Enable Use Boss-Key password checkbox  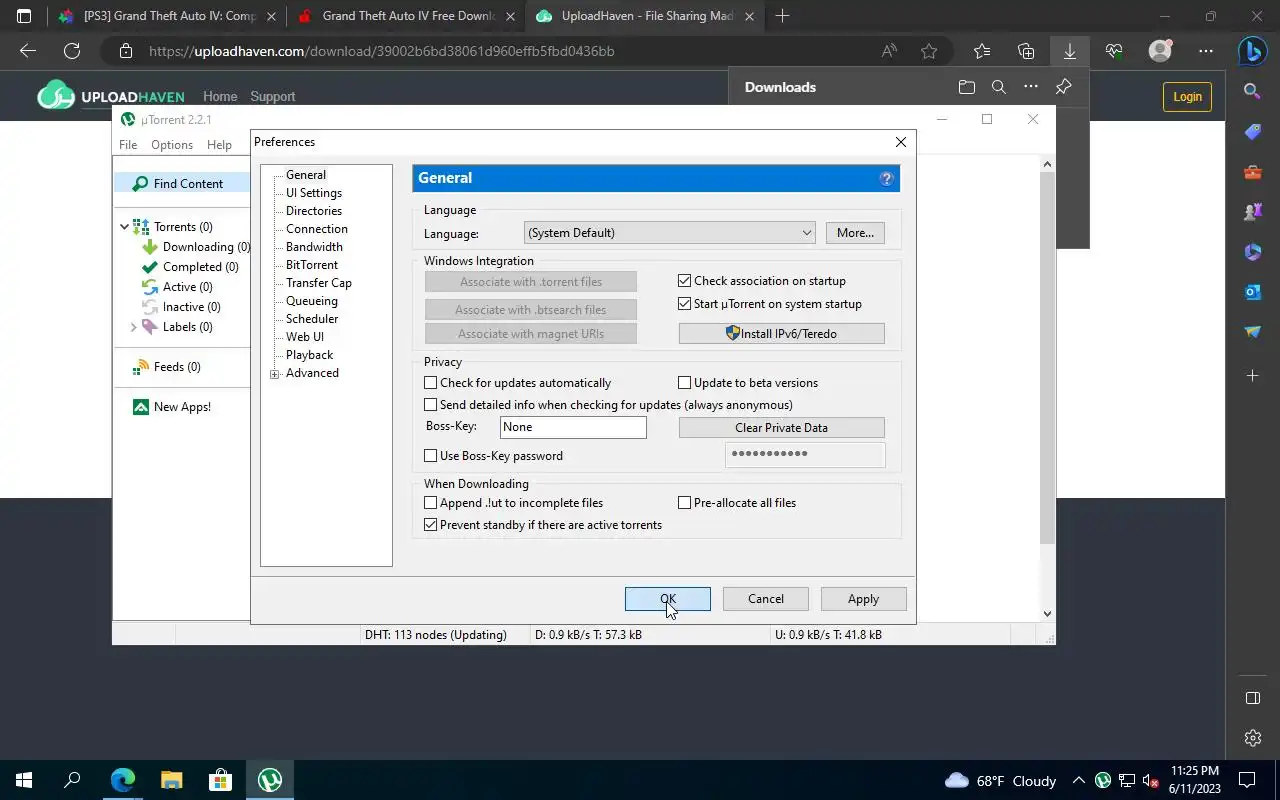pos(431,456)
